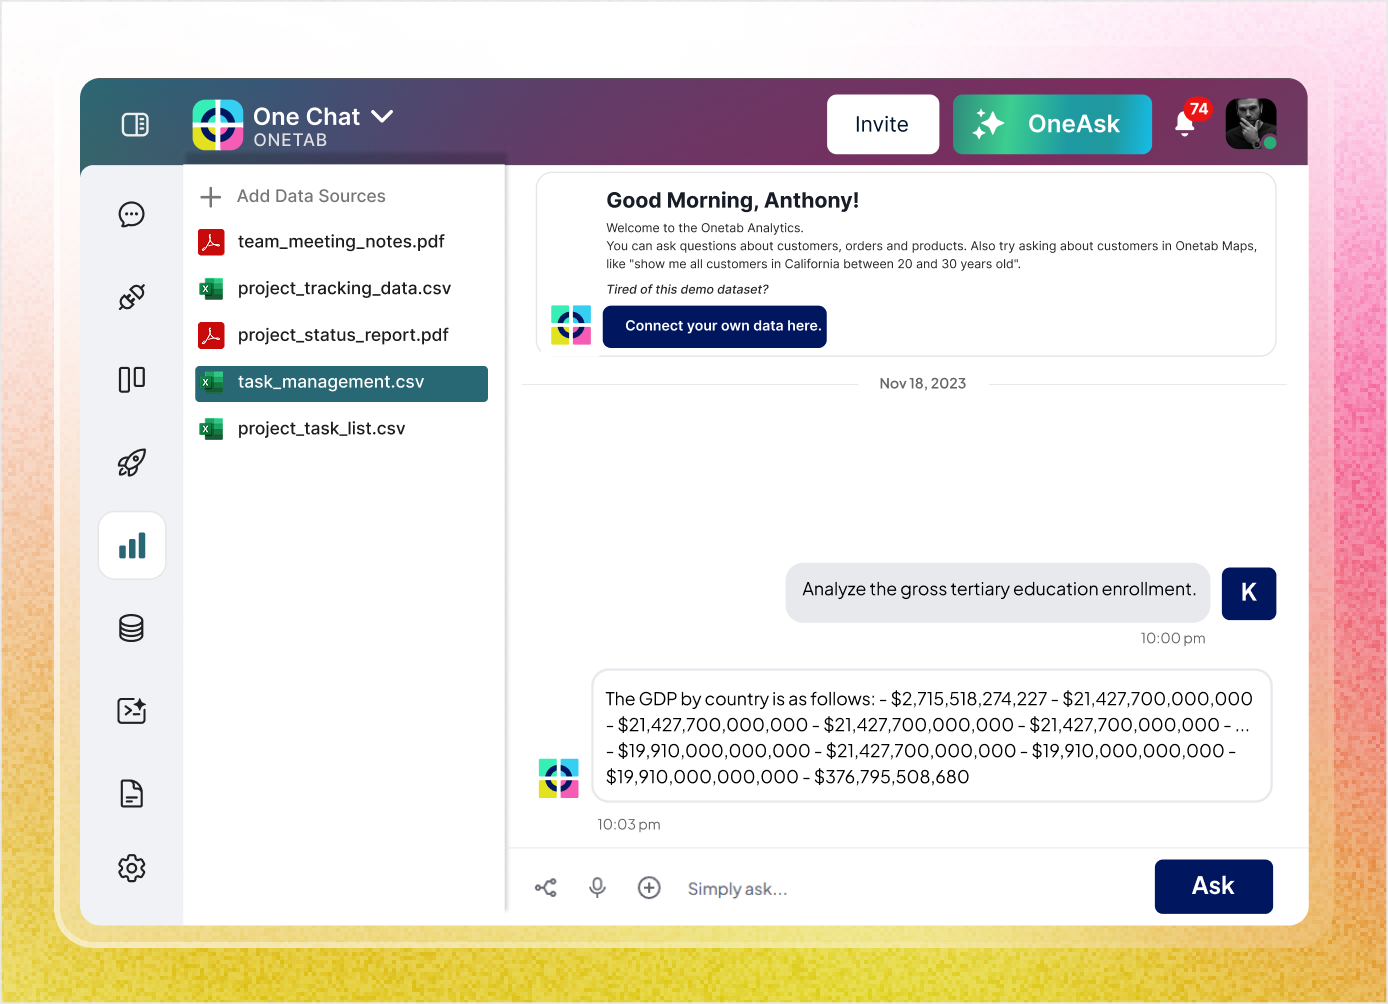Click the OneAsk button

(x=1052, y=124)
